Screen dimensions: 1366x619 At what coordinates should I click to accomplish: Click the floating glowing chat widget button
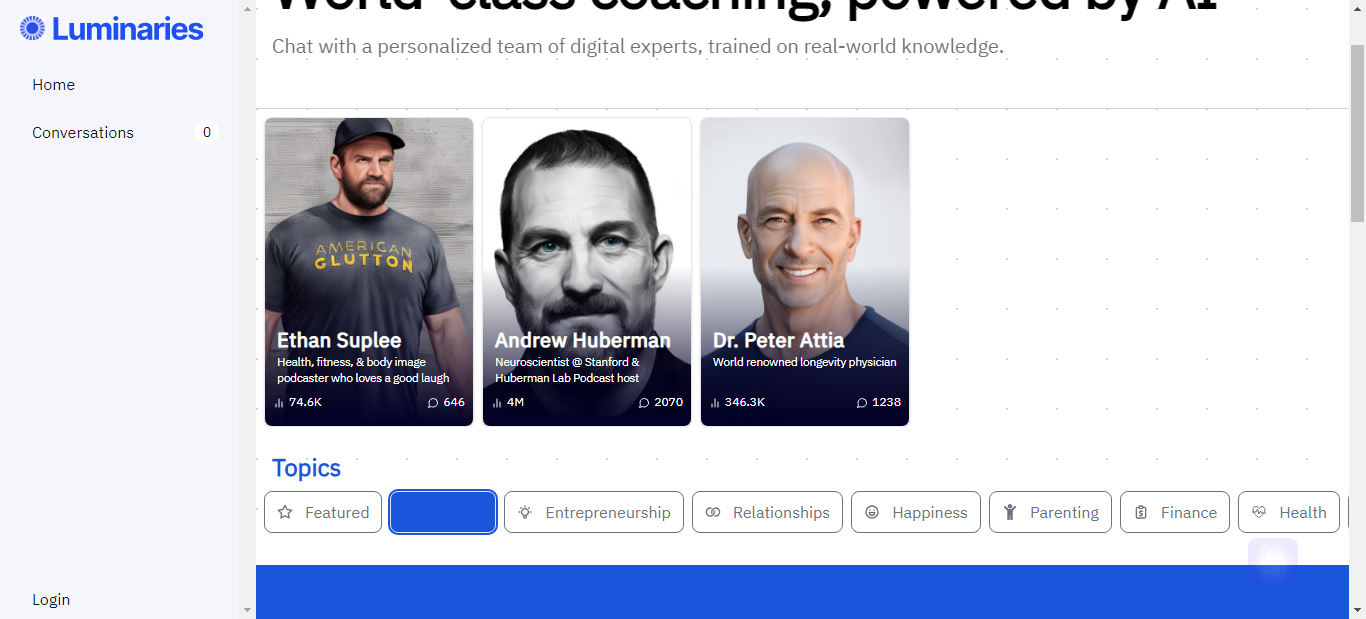pyautogui.click(x=1273, y=563)
